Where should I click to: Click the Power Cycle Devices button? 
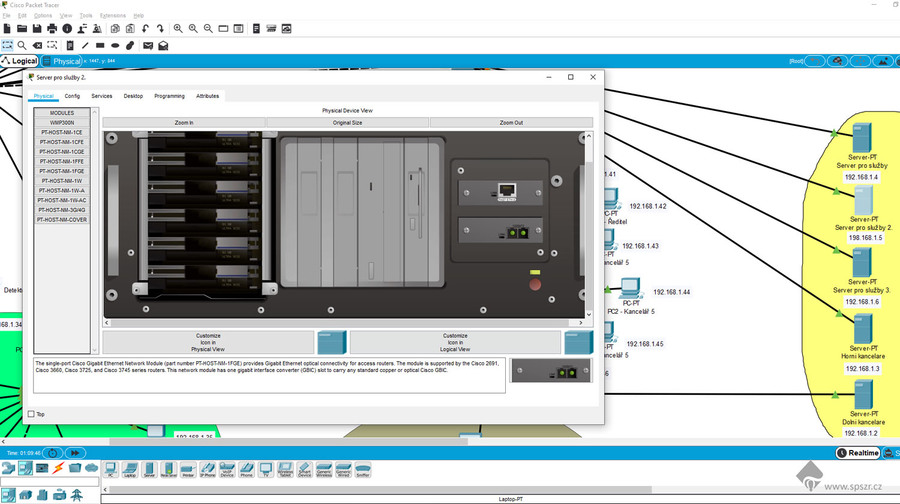(52, 453)
